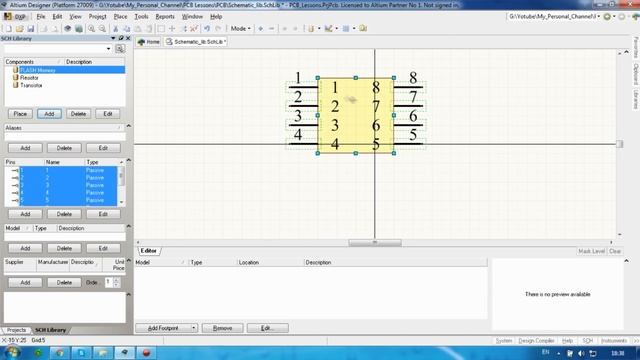The height and width of the screenshot is (360, 640).
Task: Click the Remove button in the Editor
Action: 222,328
